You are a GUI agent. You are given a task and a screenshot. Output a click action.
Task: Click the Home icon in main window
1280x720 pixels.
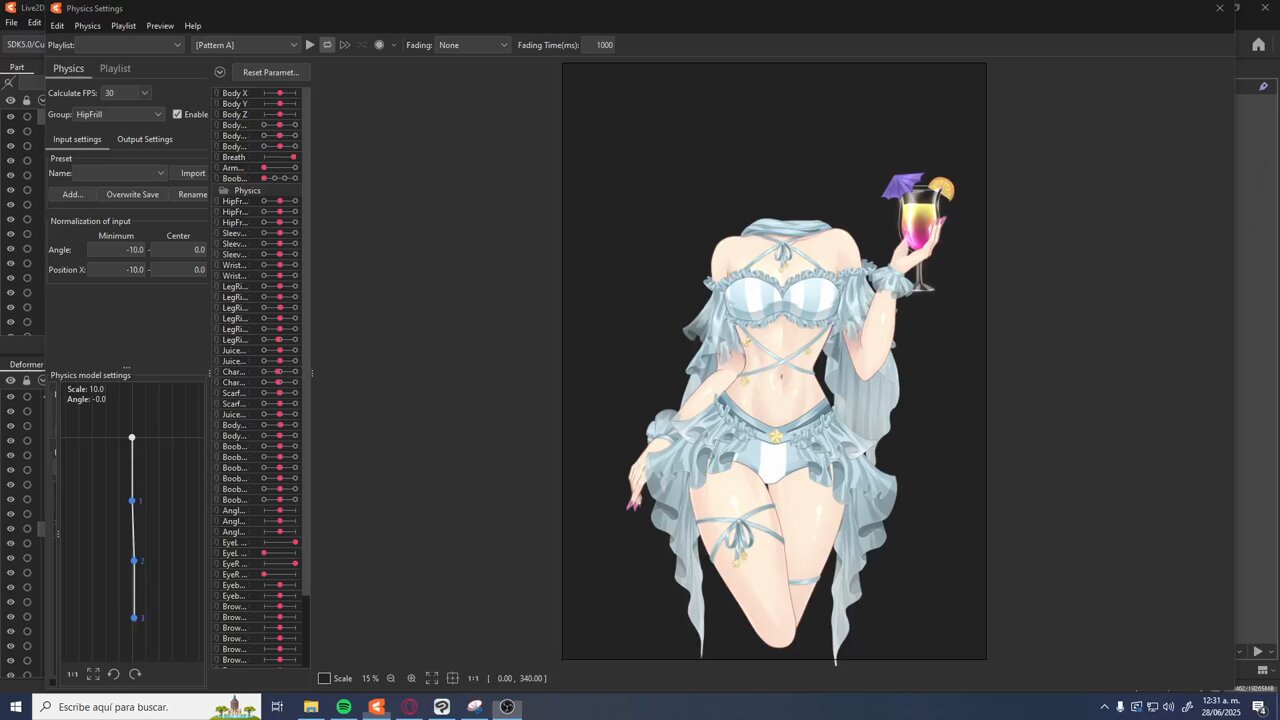(x=1258, y=44)
